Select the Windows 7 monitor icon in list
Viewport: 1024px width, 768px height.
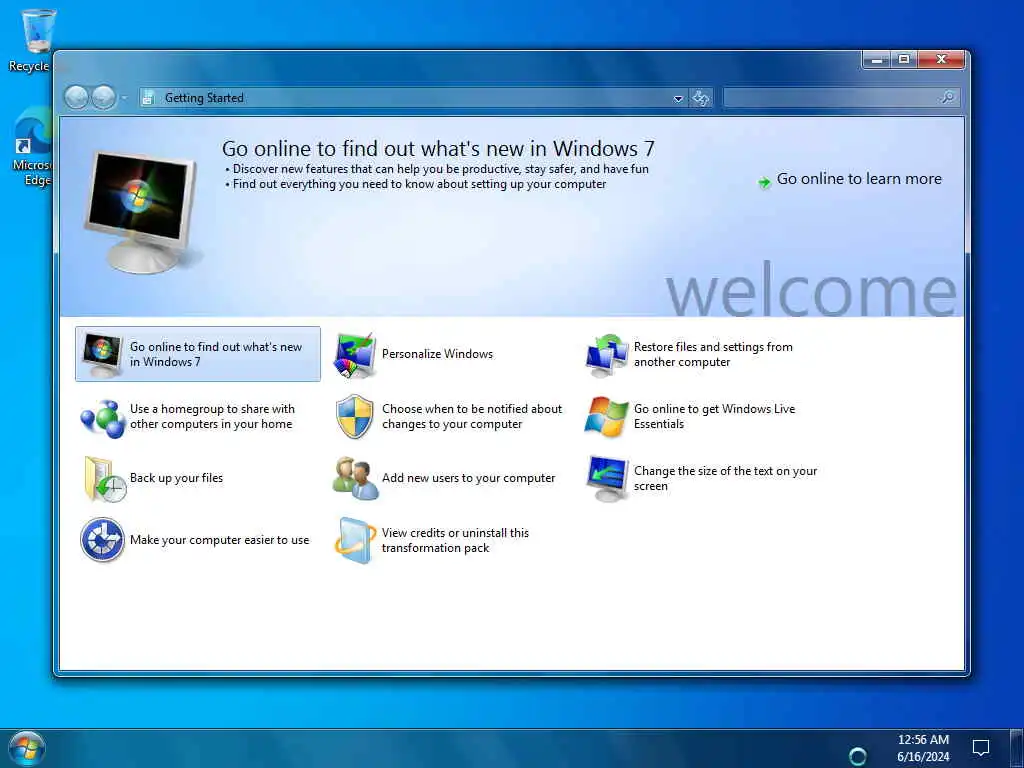coord(103,355)
